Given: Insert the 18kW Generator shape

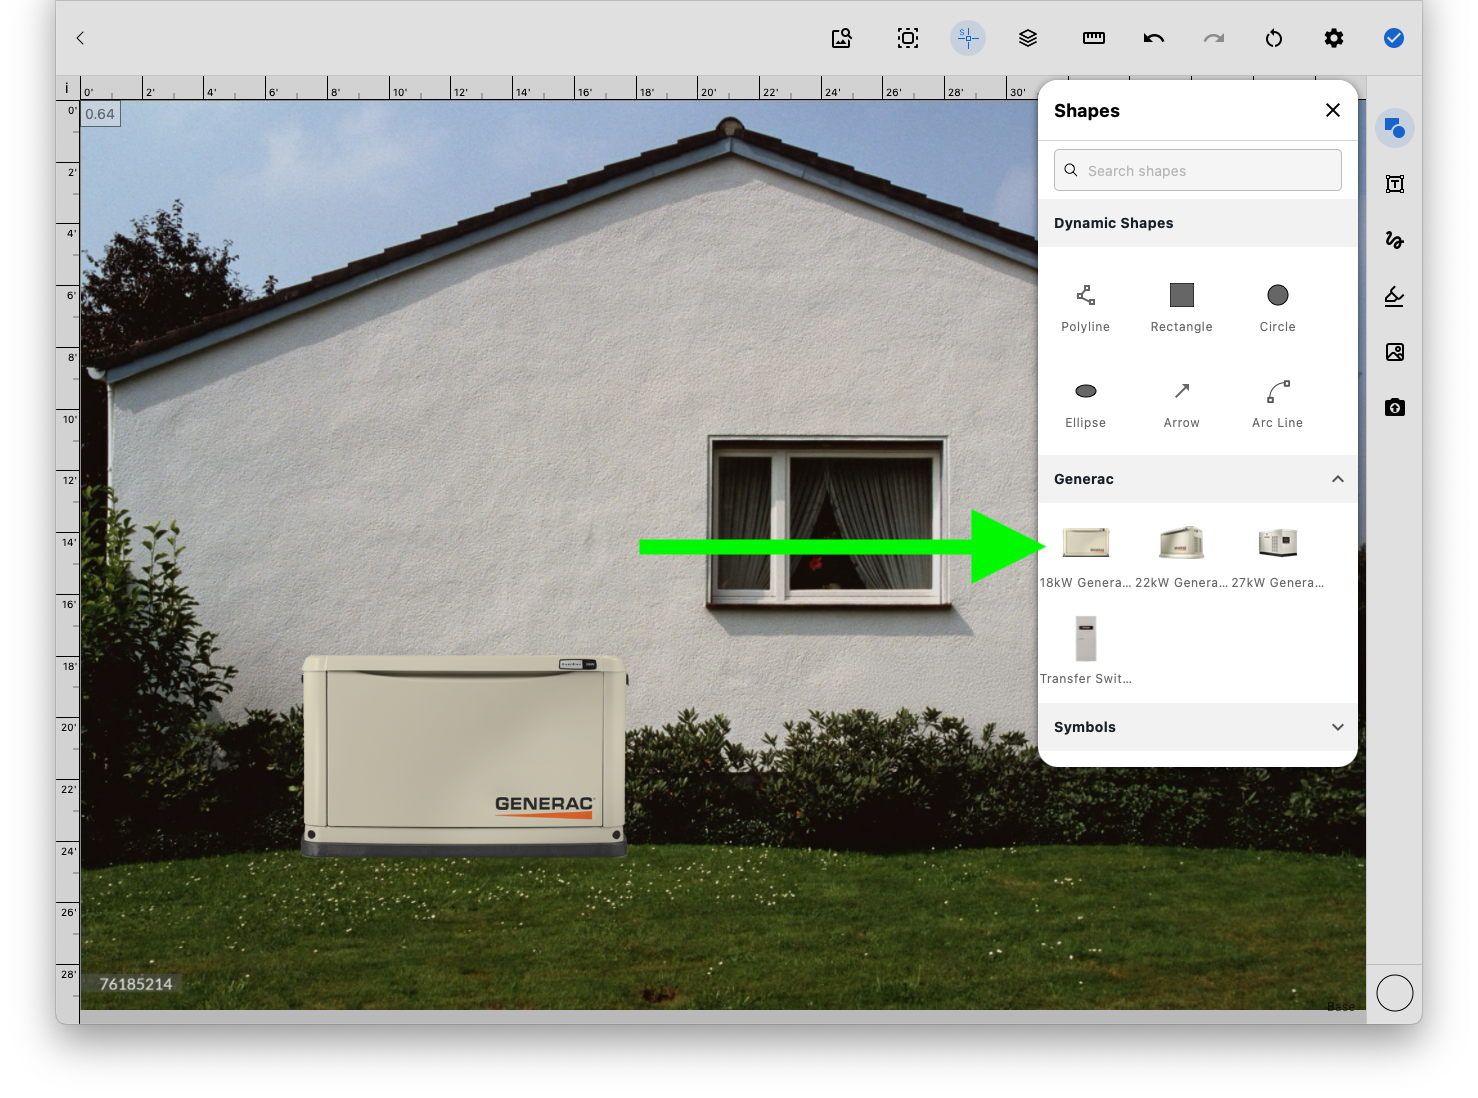Looking at the screenshot, I should click(1086, 556).
